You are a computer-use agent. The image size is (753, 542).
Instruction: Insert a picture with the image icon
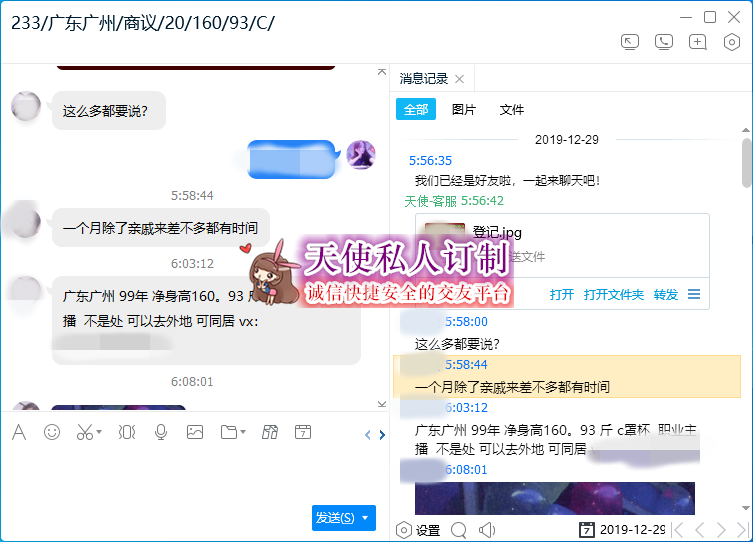coord(194,432)
